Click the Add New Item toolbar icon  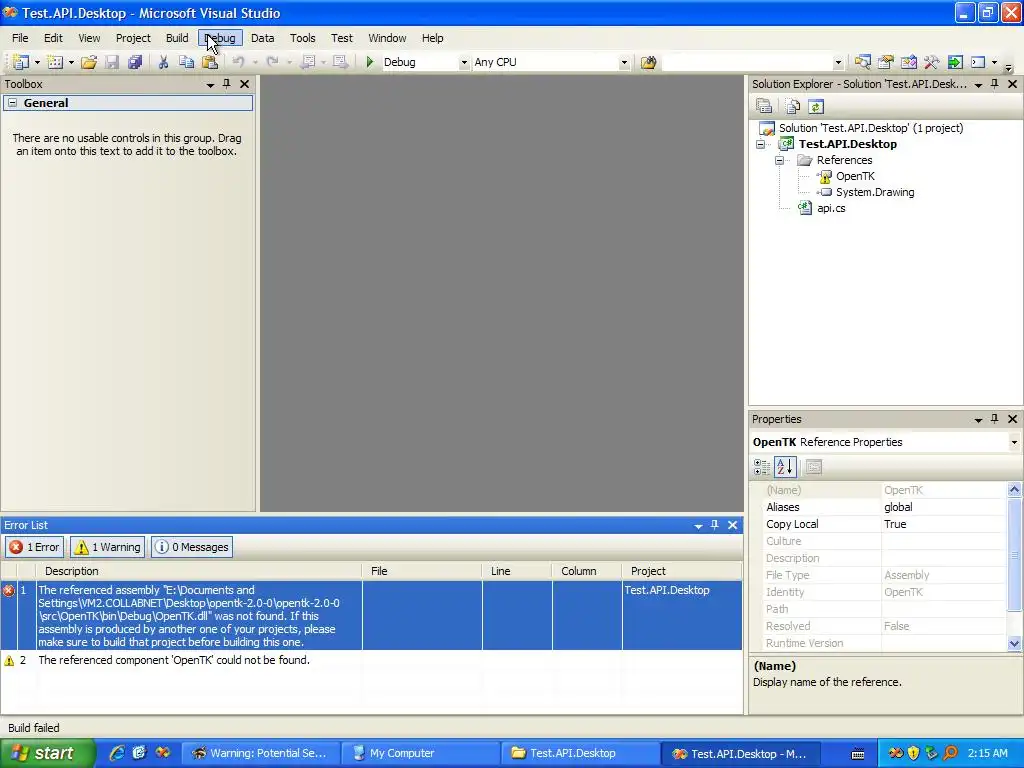click(56, 62)
